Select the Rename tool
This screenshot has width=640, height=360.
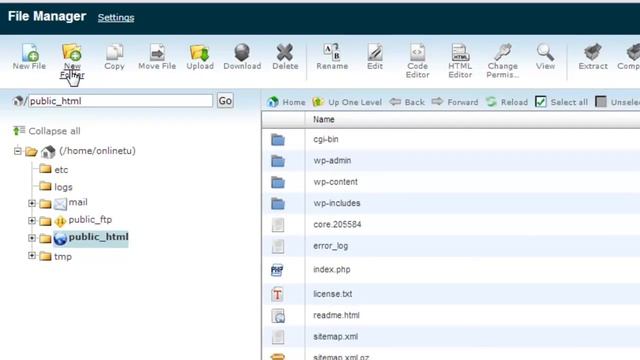[332, 57]
